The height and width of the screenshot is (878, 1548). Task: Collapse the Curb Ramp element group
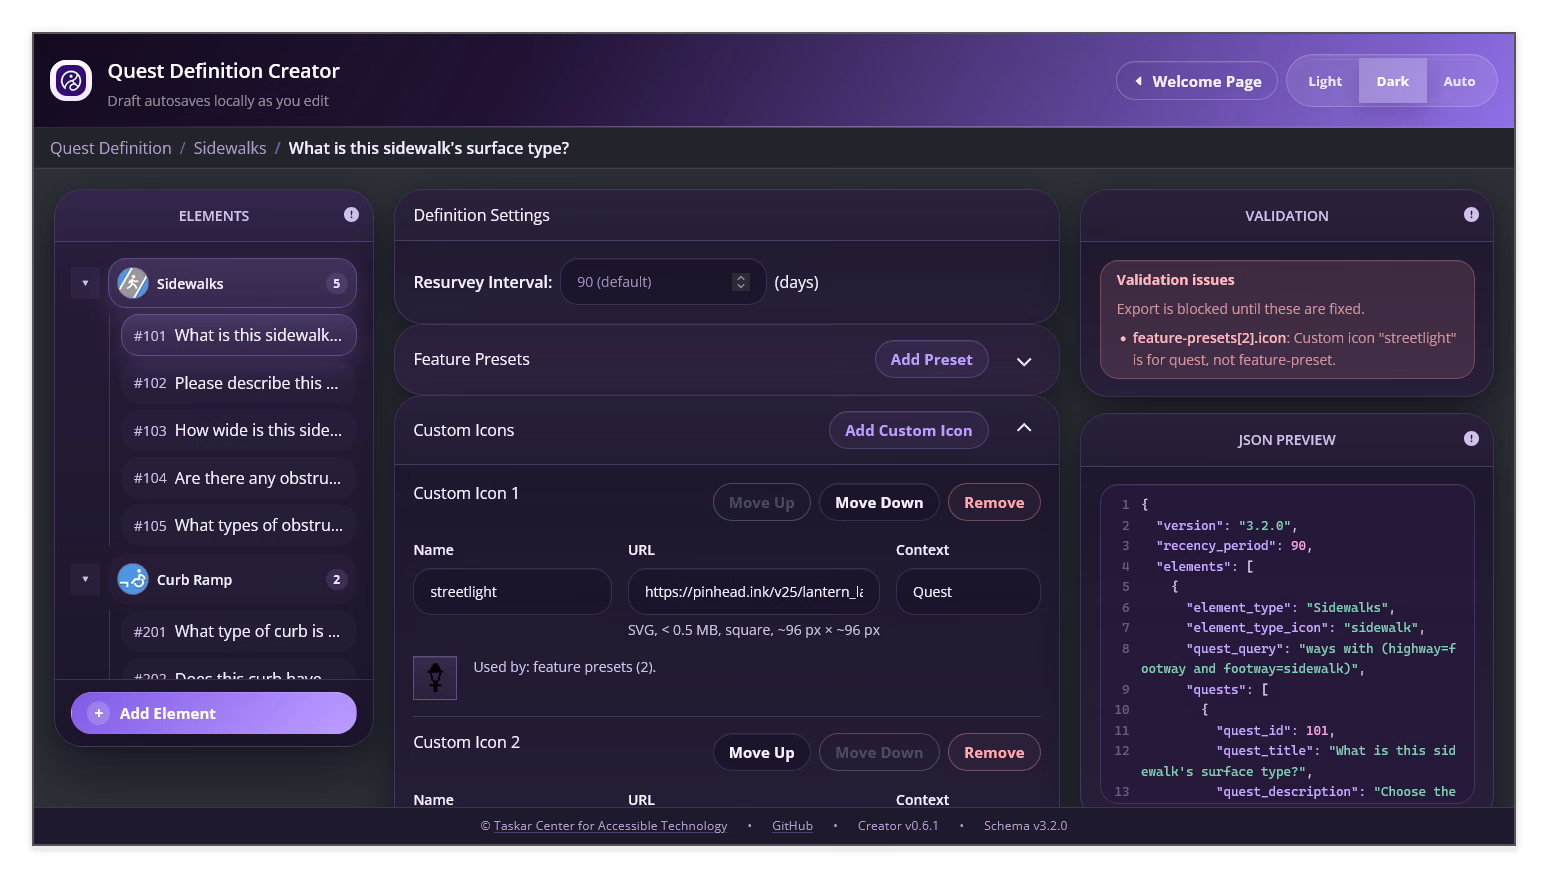pyautogui.click(x=85, y=579)
